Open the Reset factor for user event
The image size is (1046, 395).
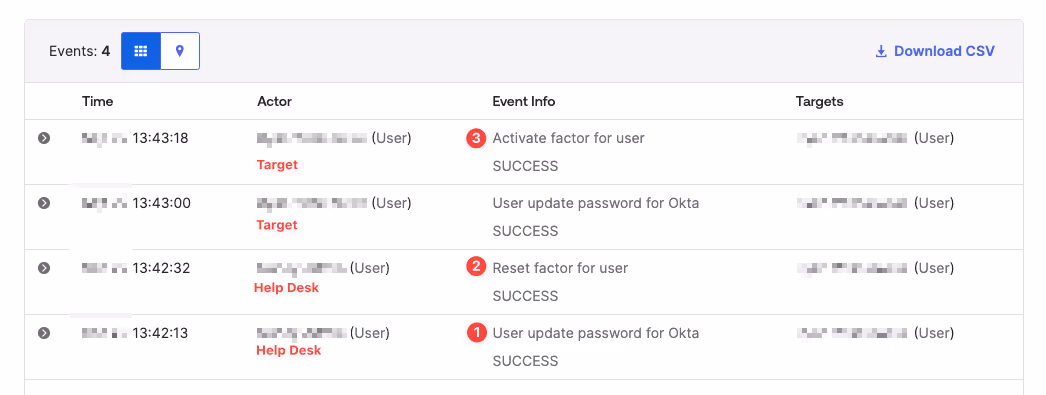tap(560, 268)
